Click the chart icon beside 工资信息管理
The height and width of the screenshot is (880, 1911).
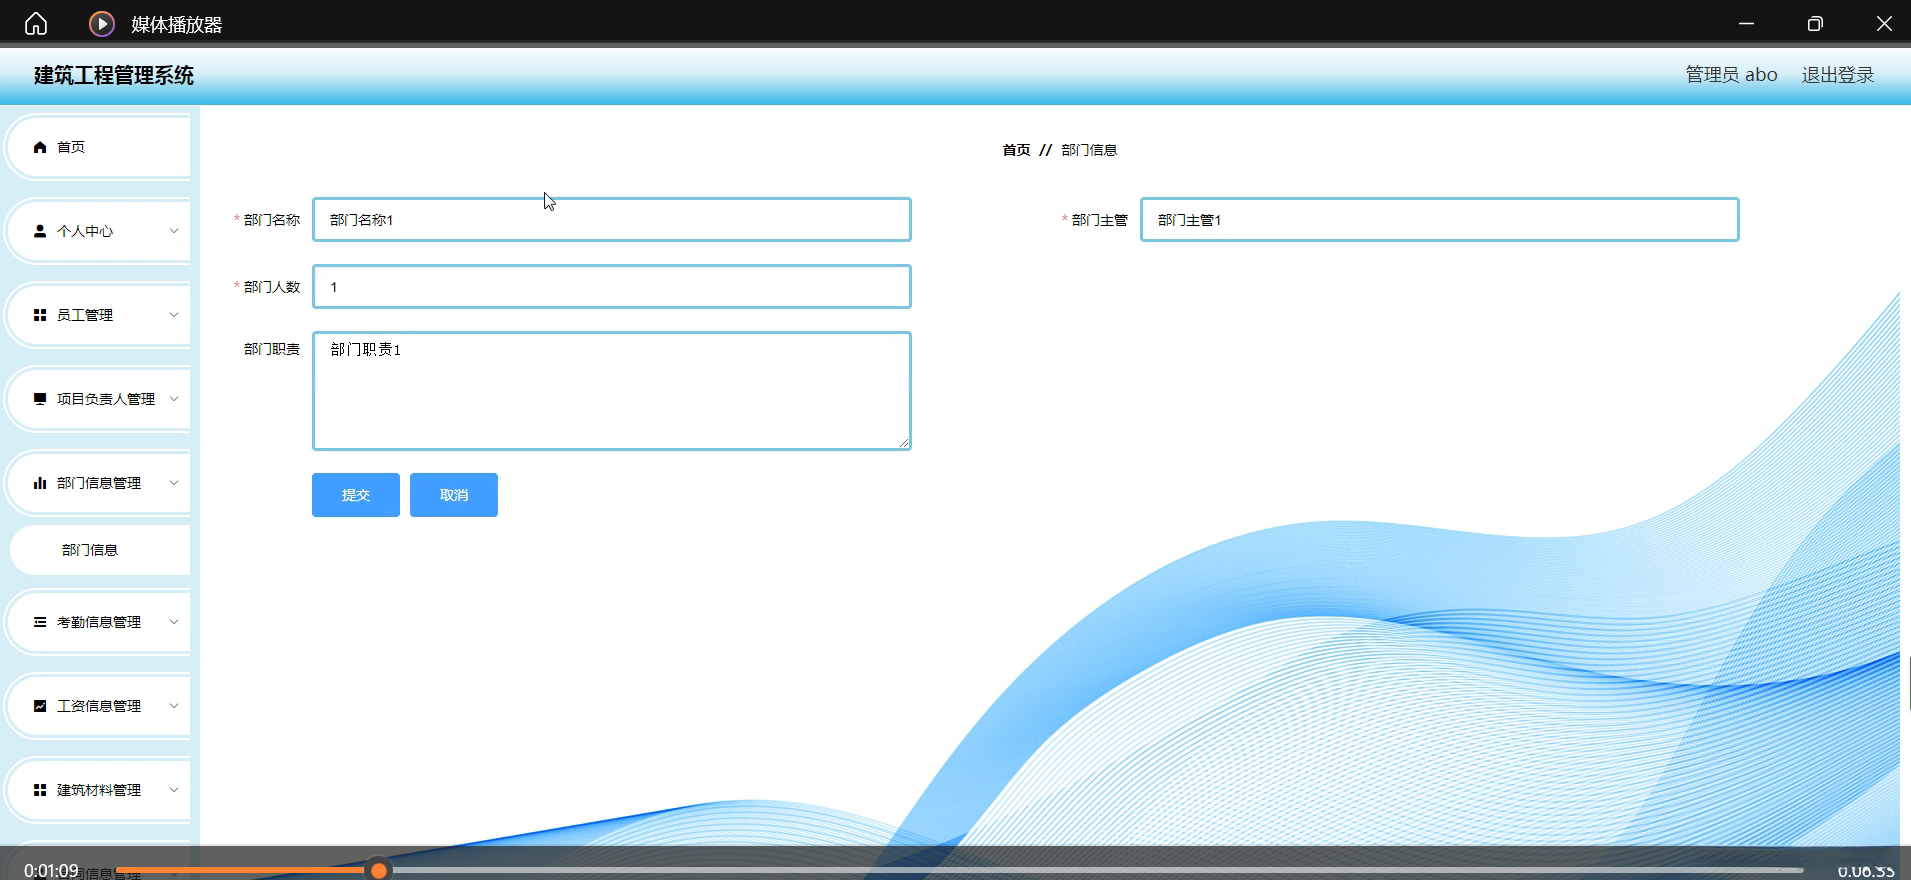[x=40, y=706]
